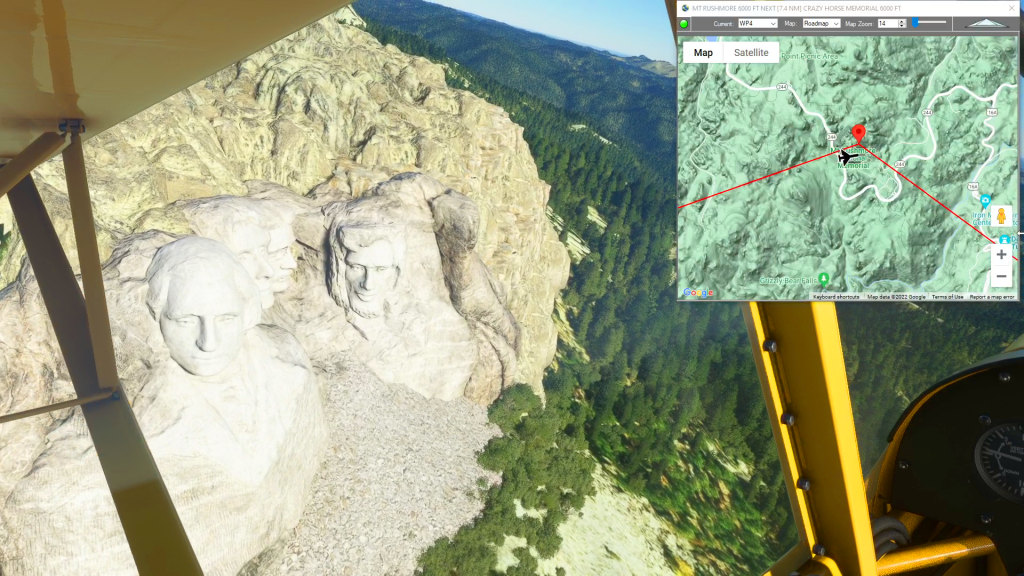Open the Terms of Use link
The width and height of the screenshot is (1024, 576).
point(947,297)
